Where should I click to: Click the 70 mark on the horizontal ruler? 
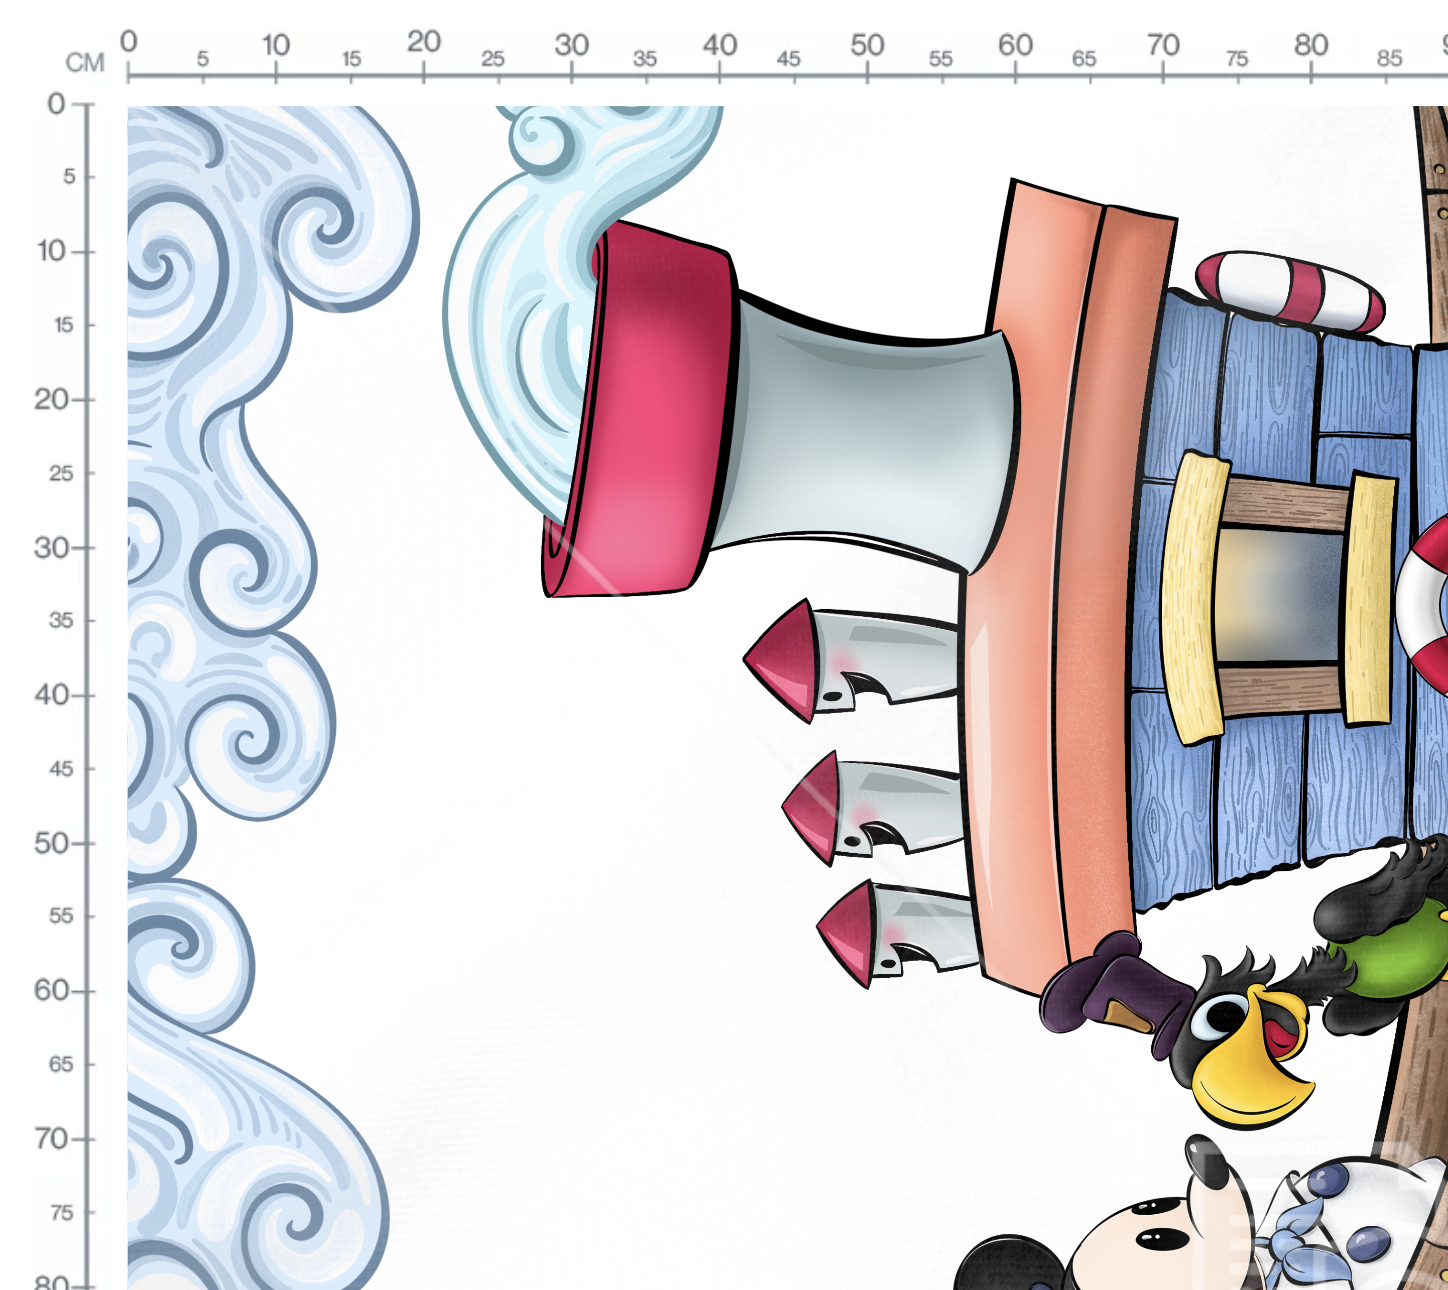click(x=1163, y=45)
